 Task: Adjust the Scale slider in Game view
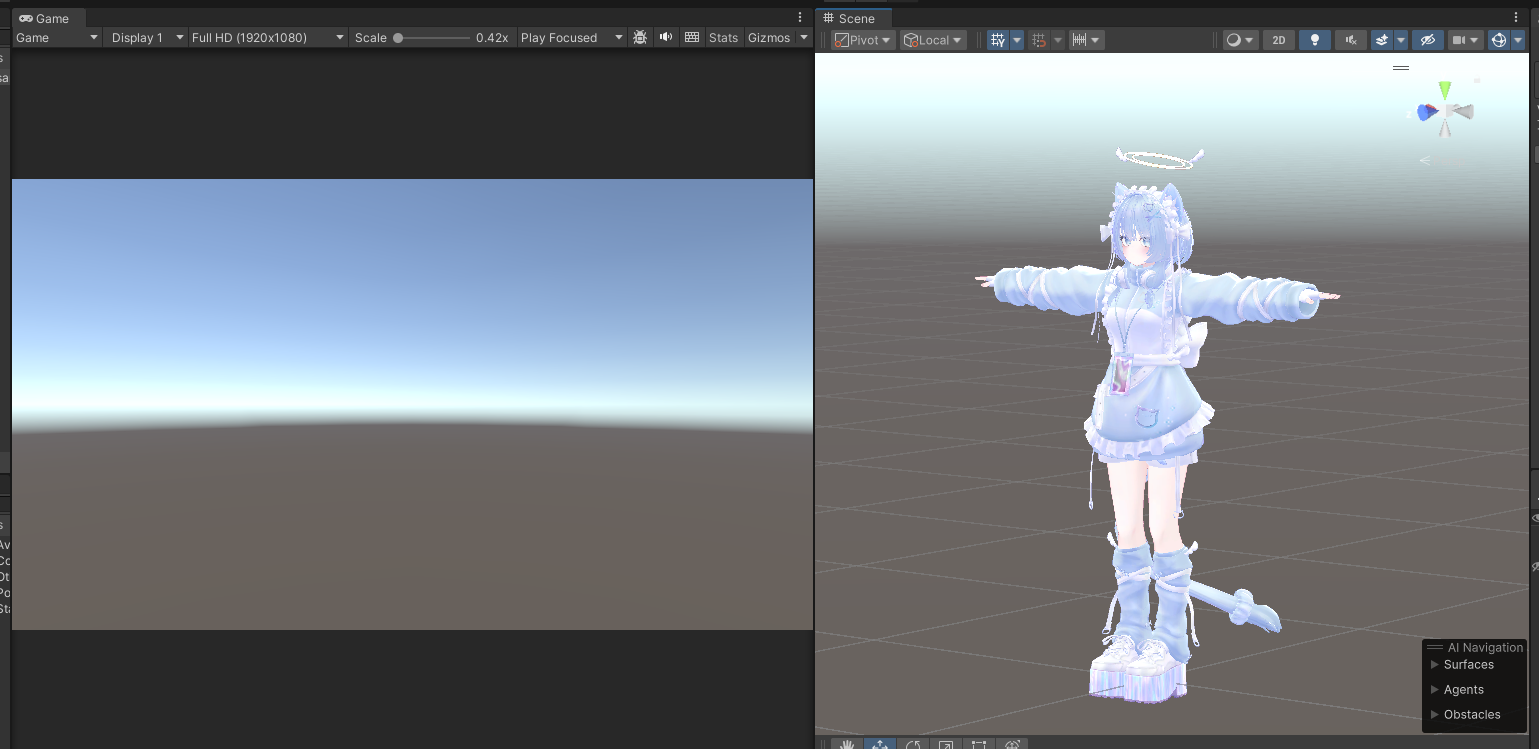(432, 38)
